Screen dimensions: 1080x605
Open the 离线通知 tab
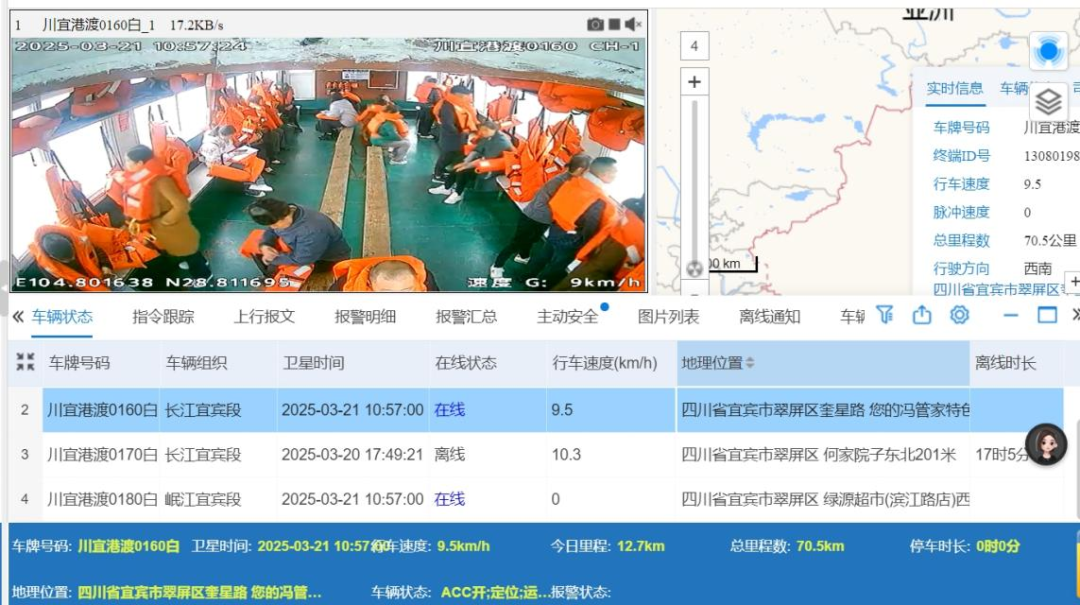tap(769, 317)
